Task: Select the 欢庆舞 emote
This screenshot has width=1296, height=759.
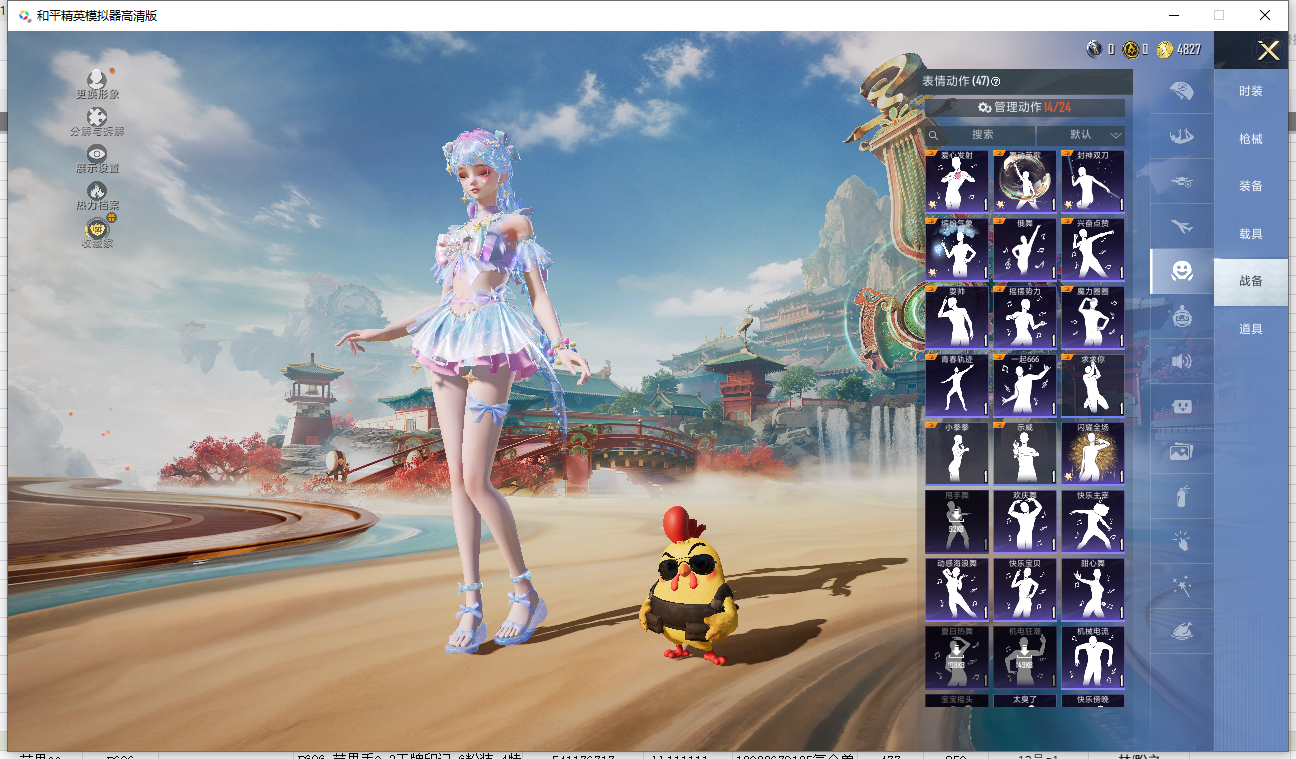Action: pos(1025,520)
